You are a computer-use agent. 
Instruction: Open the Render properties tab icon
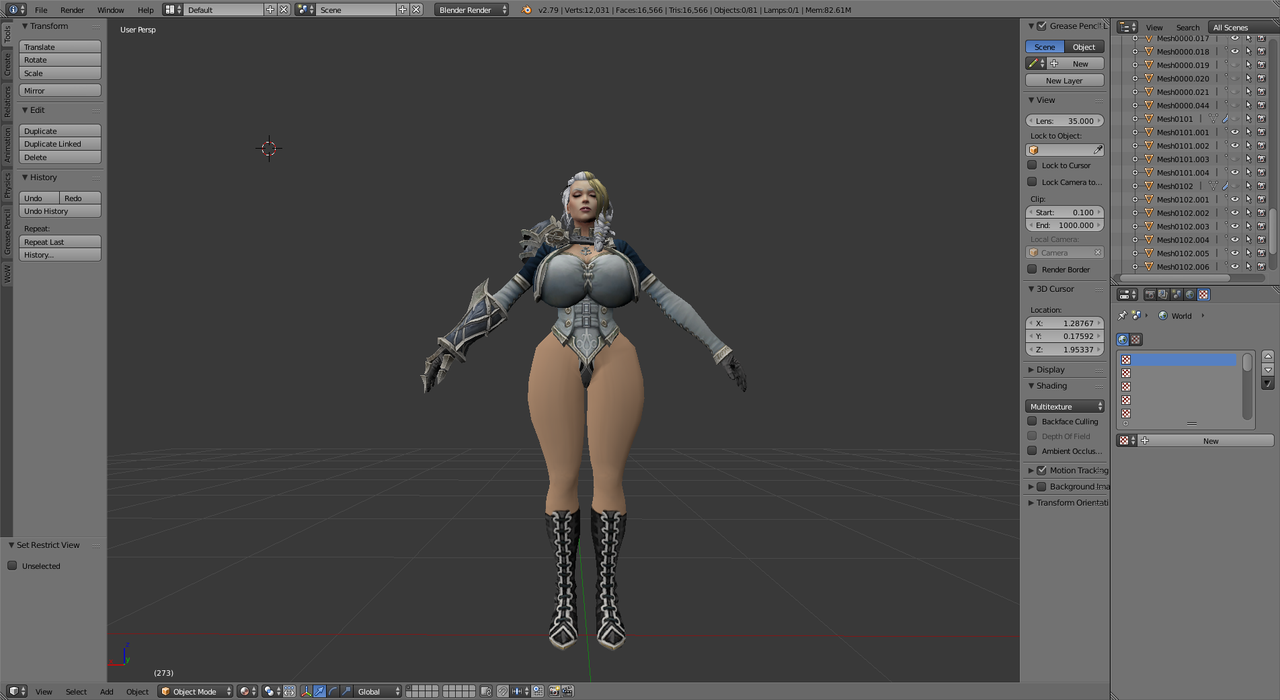coord(1150,294)
